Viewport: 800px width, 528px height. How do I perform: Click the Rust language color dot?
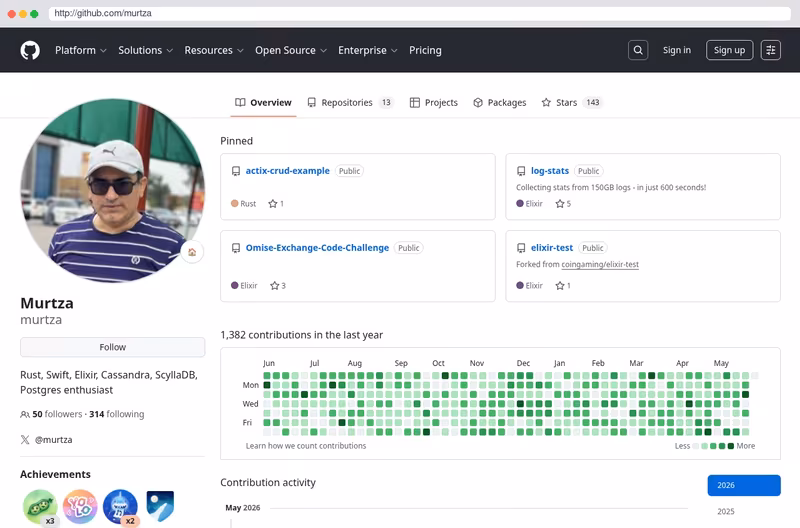pos(235,204)
